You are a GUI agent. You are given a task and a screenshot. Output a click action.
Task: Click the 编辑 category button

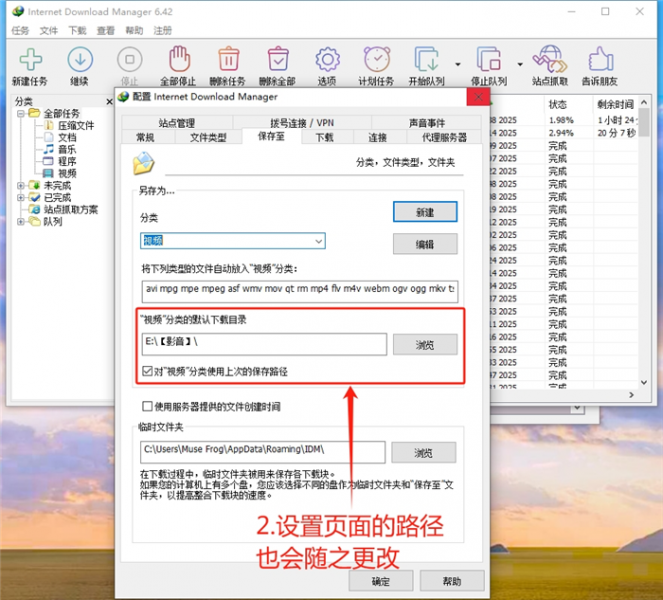(x=425, y=244)
